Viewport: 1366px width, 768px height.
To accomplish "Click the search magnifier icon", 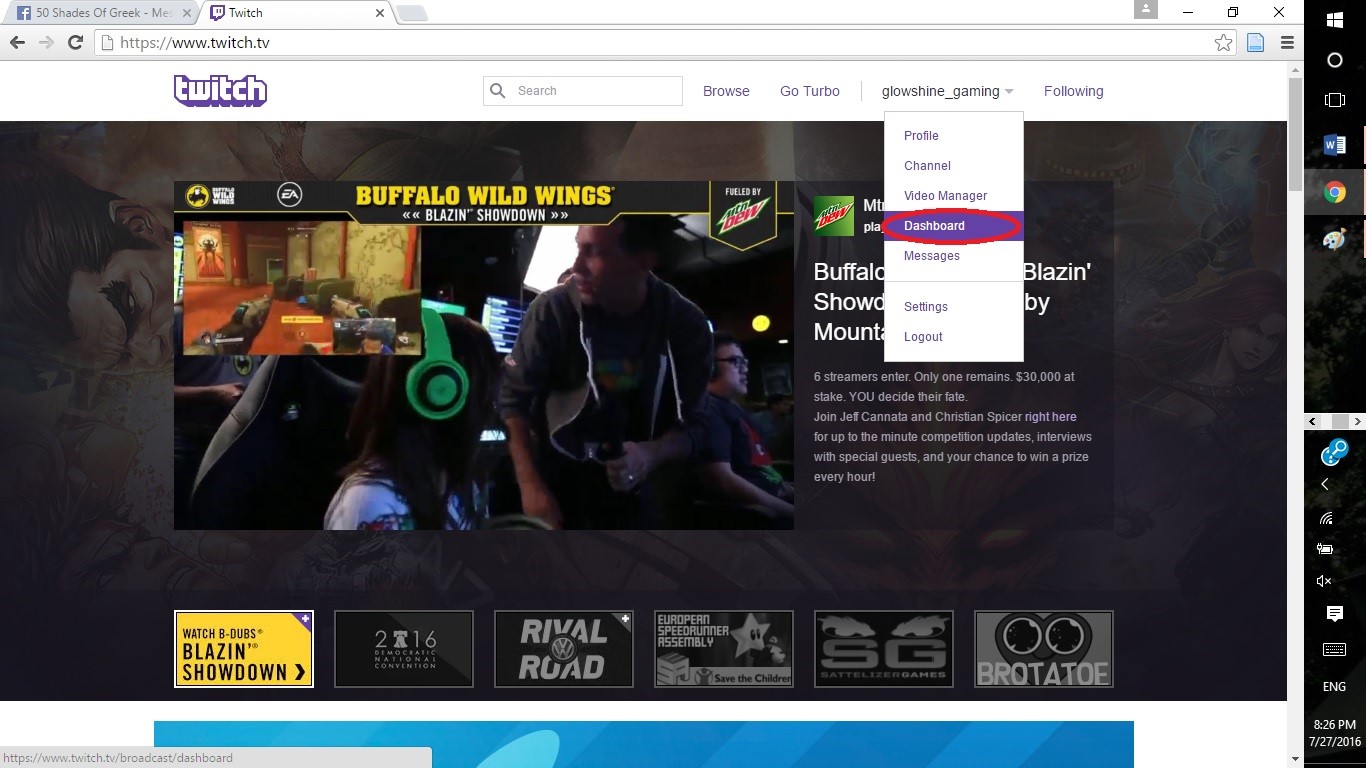I will click(498, 91).
